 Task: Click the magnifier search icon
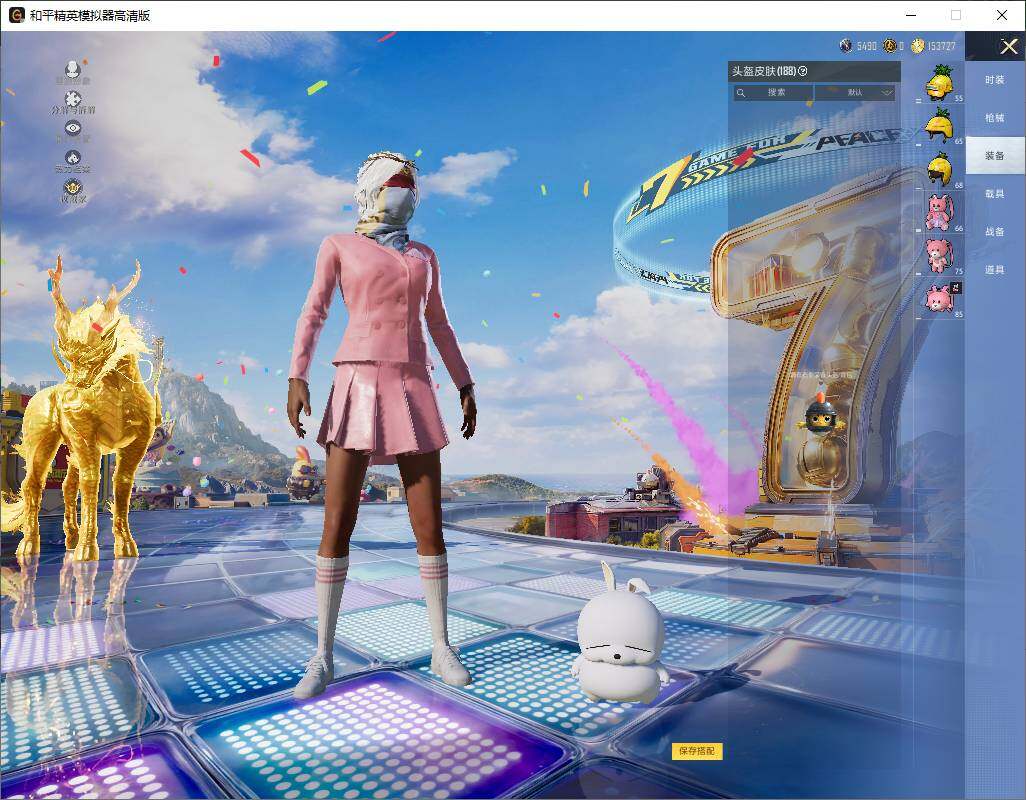[x=741, y=93]
